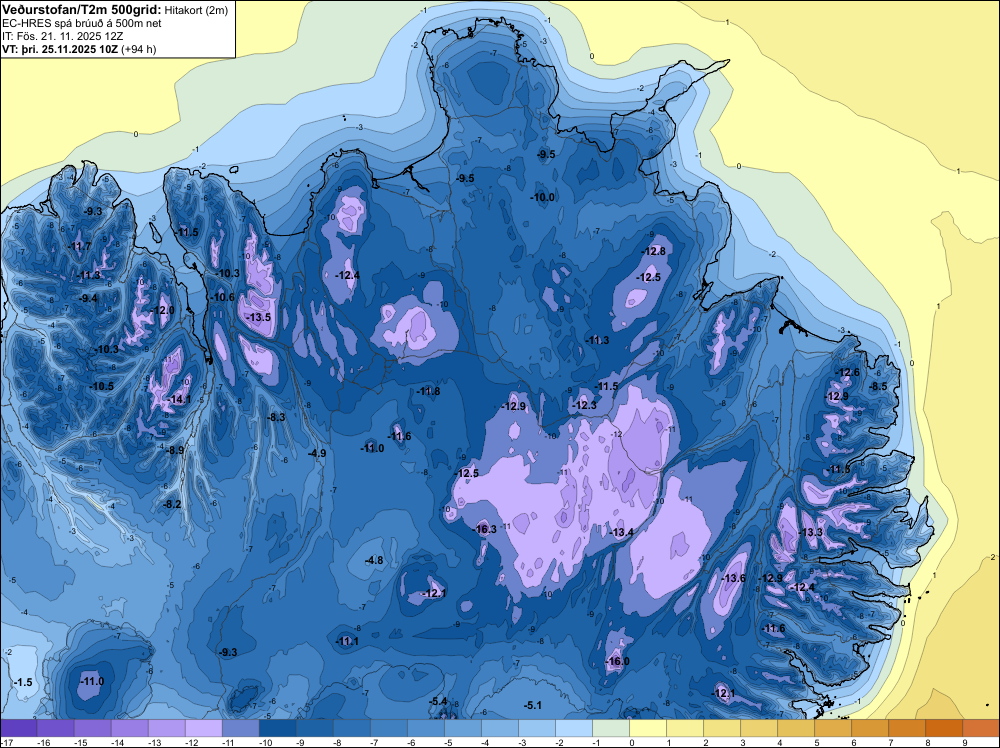Image resolution: width=1000 pixels, height=748 pixels.
Task: Click the line EC-HRES spá brúuð á 500m net
Action: pyautogui.click(x=82, y=24)
